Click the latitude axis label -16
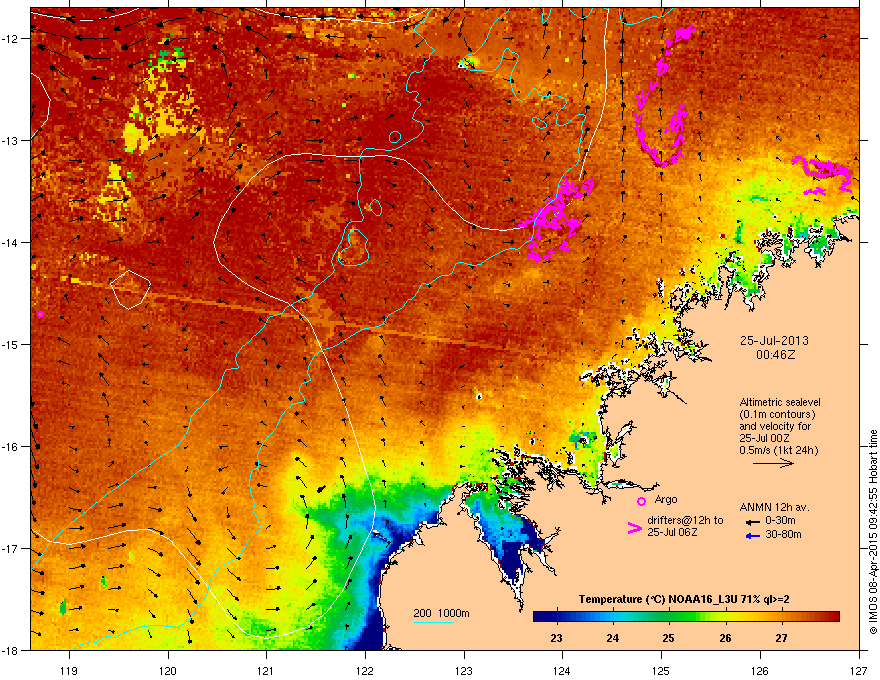Viewport: 880px width, 680px height. coord(9,447)
